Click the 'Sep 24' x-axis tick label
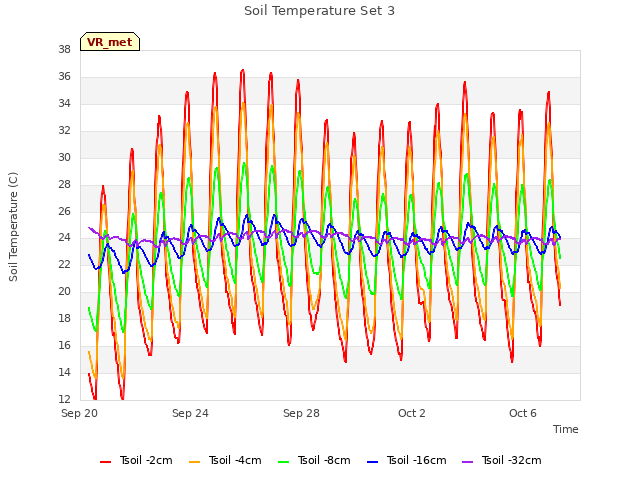This screenshot has width=640, height=480. coord(190,413)
